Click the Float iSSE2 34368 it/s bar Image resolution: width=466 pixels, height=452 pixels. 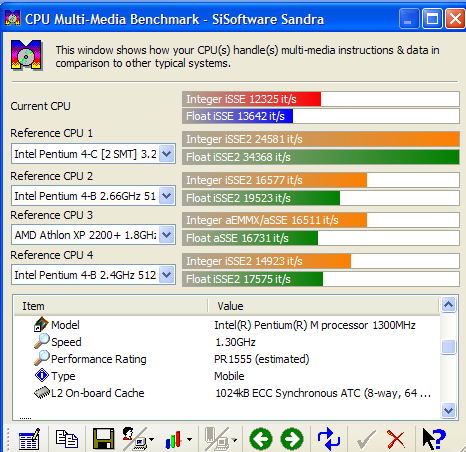pos(321,157)
